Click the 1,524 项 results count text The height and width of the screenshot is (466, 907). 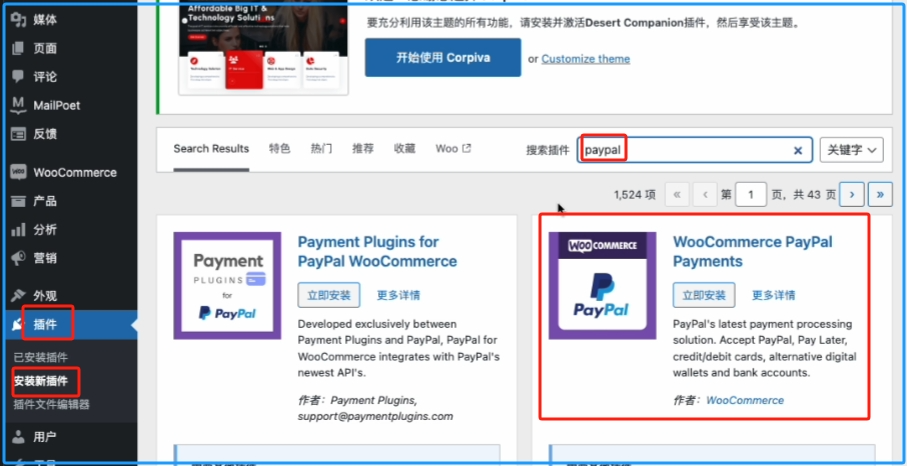635,195
